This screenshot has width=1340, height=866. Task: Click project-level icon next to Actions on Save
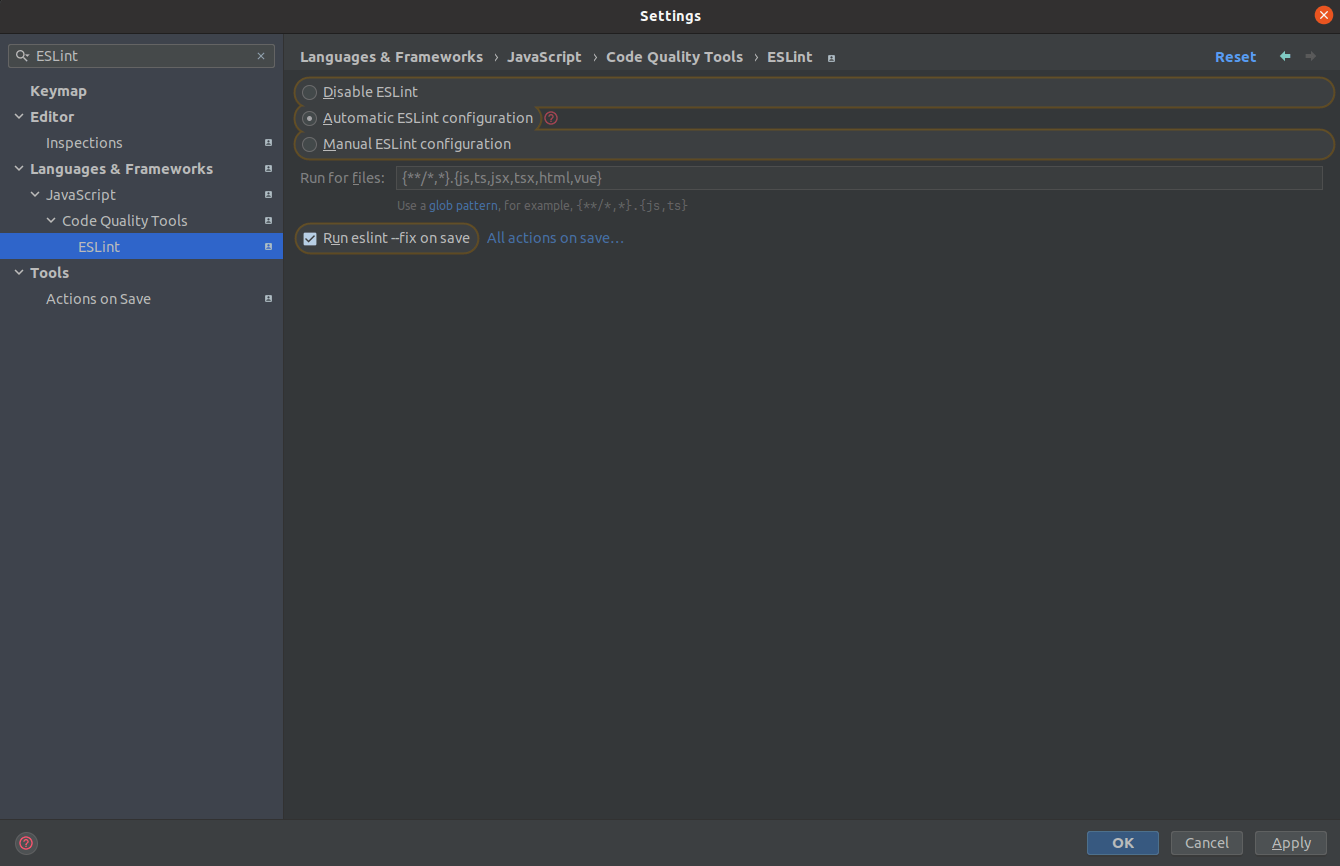point(268,299)
